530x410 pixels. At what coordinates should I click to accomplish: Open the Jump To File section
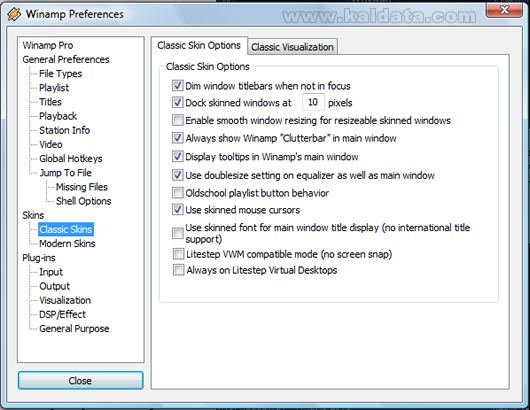coord(66,173)
